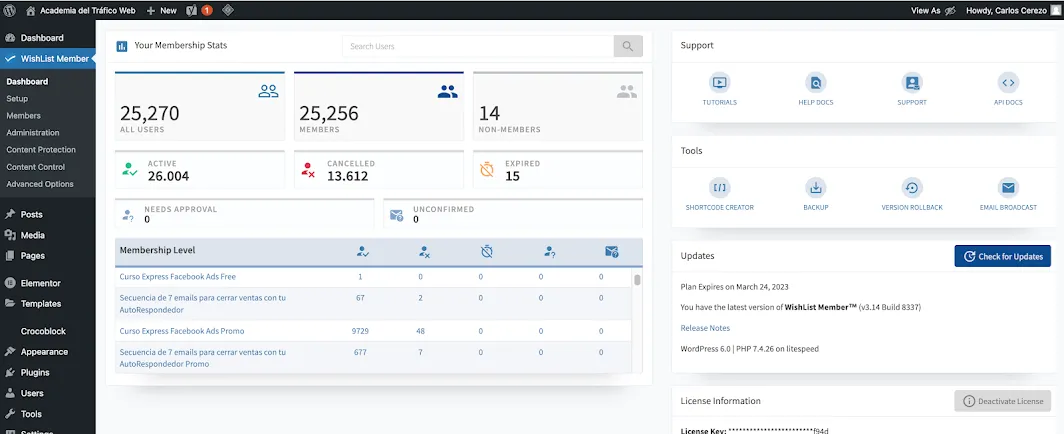Open the Help Docs icon
The width and height of the screenshot is (1064, 434).
pyautogui.click(x=816, y=83)
